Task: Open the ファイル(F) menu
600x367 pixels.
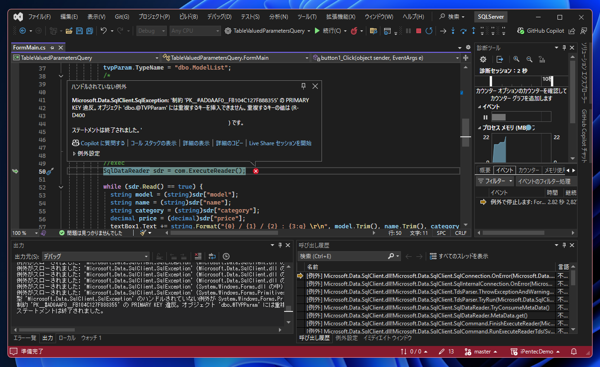Action: click(x=39, y=17)
